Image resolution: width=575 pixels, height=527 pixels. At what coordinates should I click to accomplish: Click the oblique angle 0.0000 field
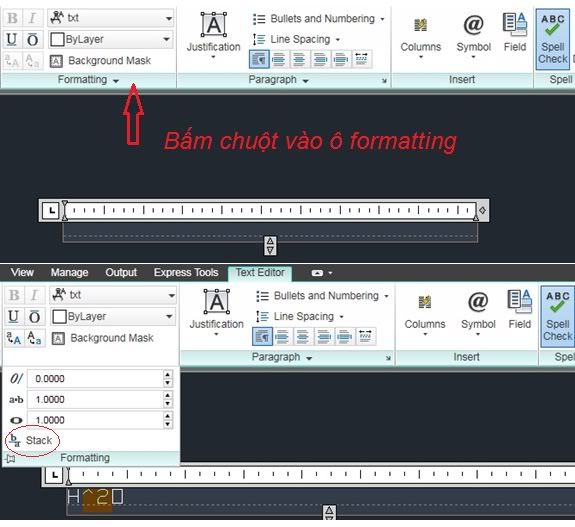coord(95,378)
